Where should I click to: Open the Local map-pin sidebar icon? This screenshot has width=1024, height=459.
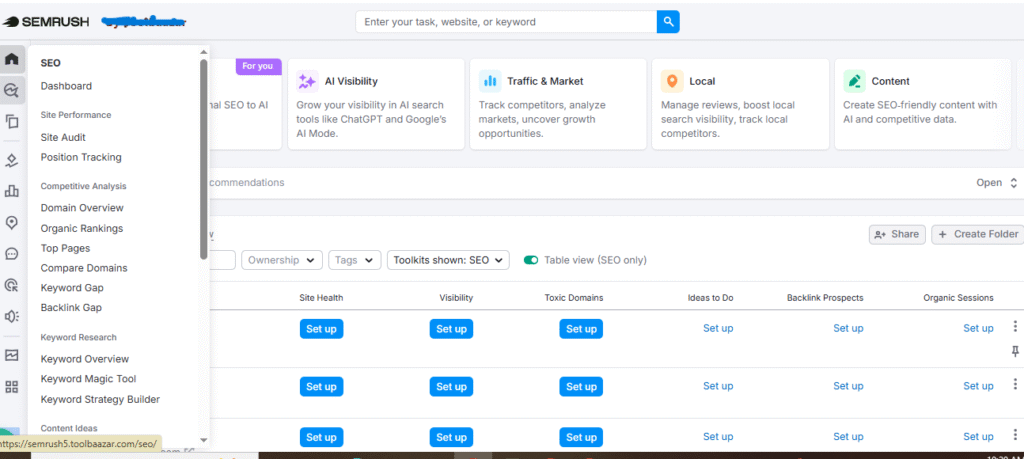11,223
